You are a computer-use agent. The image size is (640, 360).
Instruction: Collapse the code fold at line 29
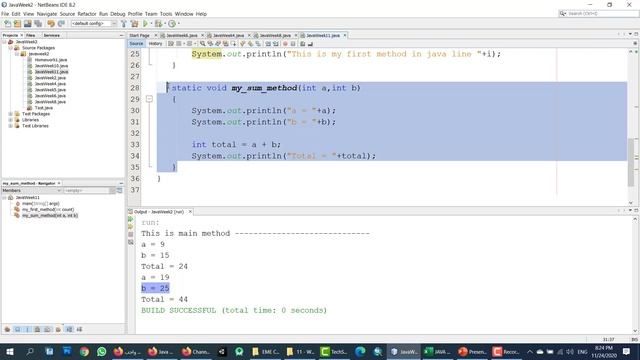(149, 99)
